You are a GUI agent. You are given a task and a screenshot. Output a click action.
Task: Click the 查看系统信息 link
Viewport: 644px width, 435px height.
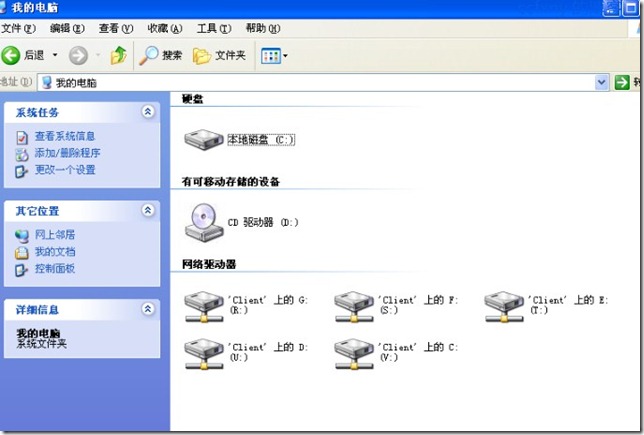click(x=64, y=136)
